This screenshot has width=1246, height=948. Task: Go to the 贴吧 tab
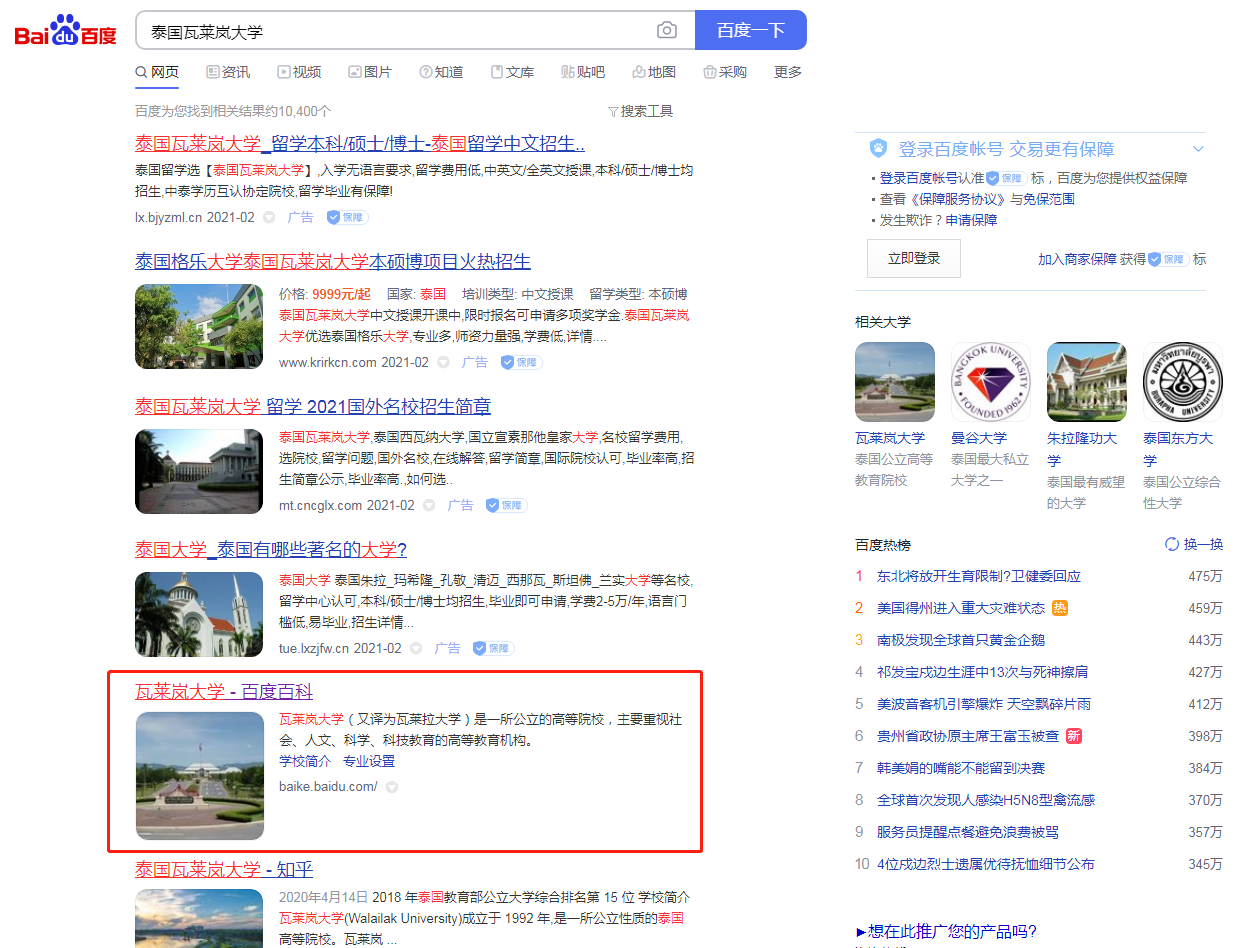pos(583,72)
